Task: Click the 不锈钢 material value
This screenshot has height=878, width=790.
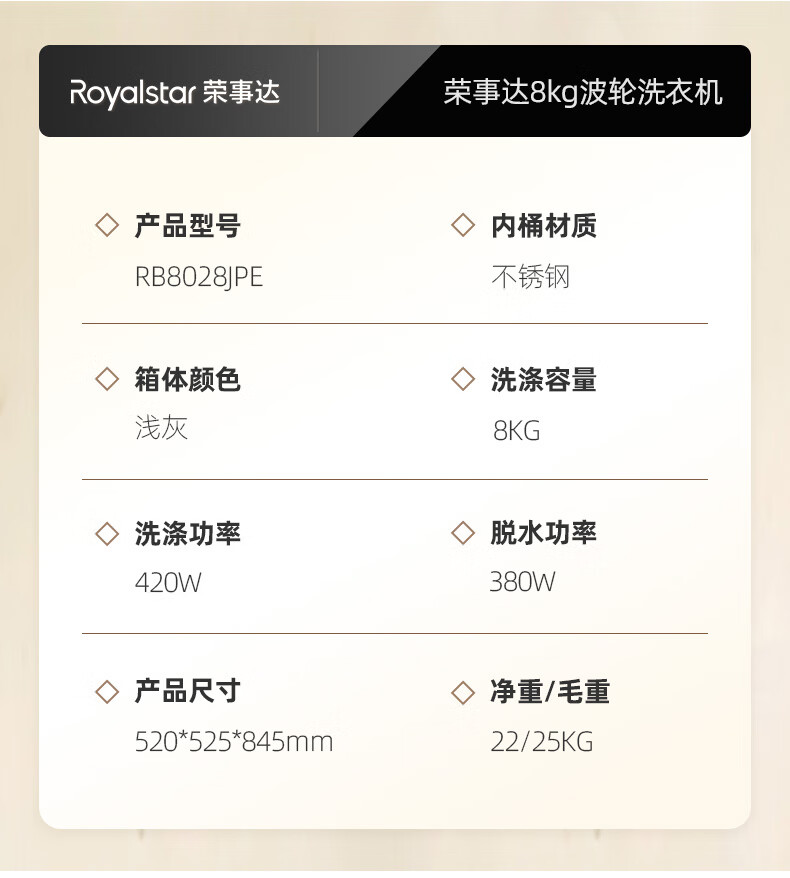Action: tap(530, 277)
